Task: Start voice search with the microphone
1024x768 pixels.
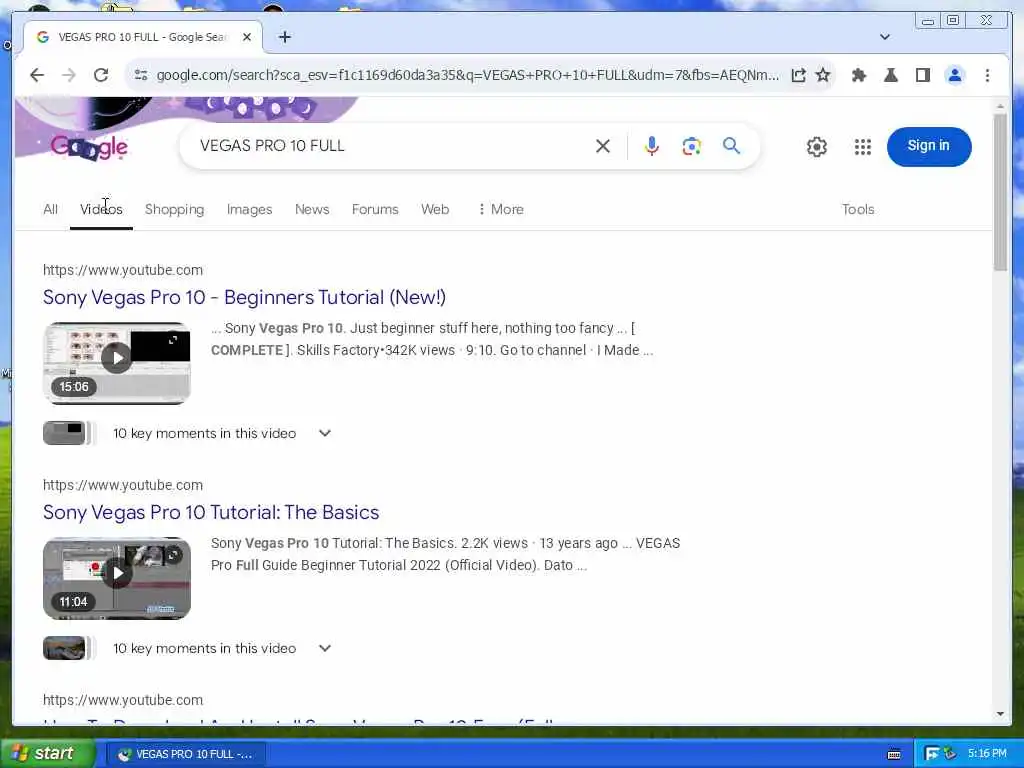Action: (x=651, y=146)
